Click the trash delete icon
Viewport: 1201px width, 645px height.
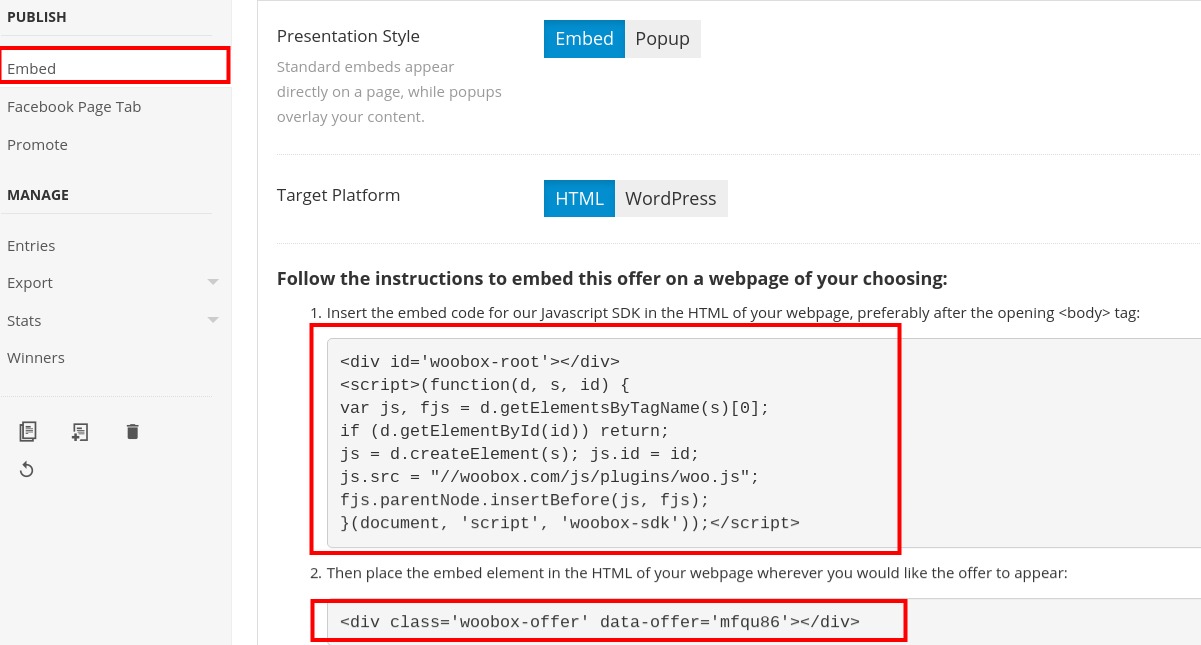pos(133,431)
